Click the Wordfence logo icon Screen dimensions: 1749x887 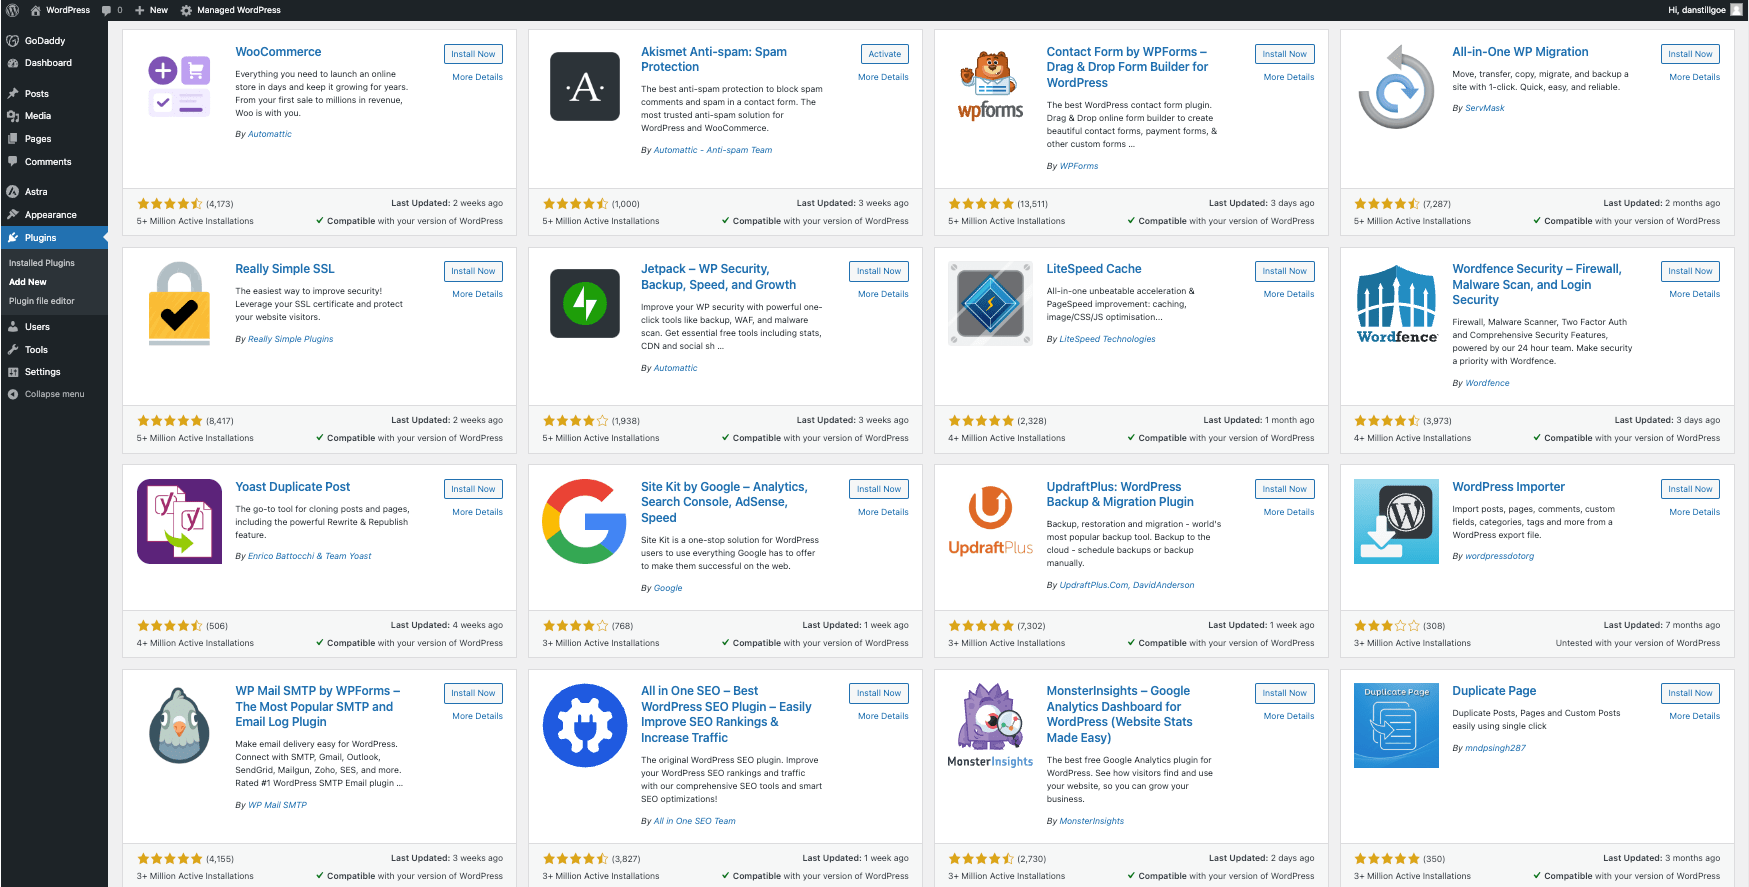1396,304
